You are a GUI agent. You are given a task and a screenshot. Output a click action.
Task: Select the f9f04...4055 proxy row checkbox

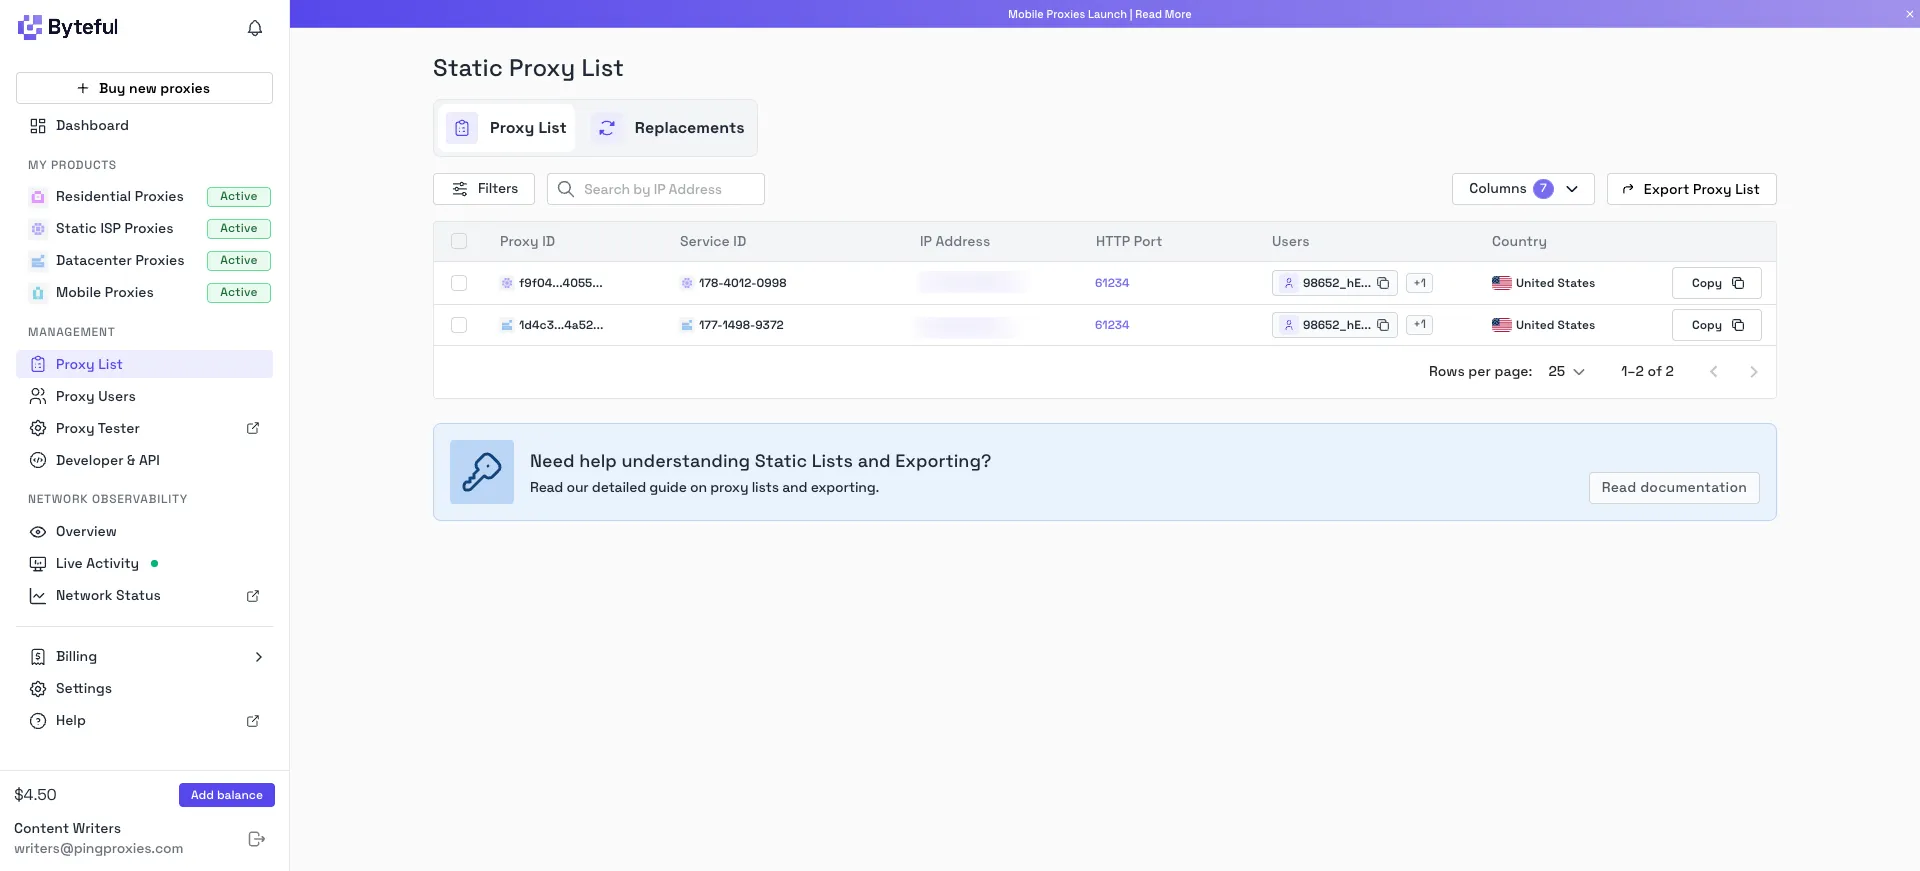click(459, 283)
